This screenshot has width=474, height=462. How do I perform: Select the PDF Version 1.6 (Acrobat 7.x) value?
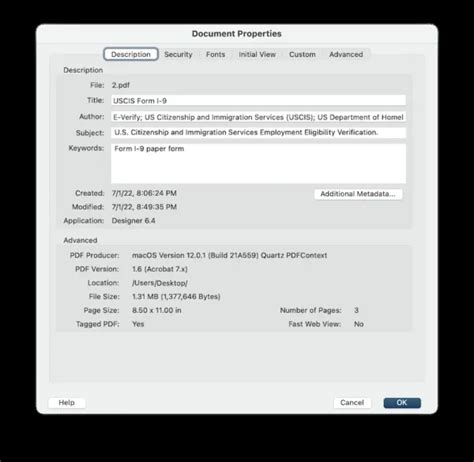[x=160, y=269]
